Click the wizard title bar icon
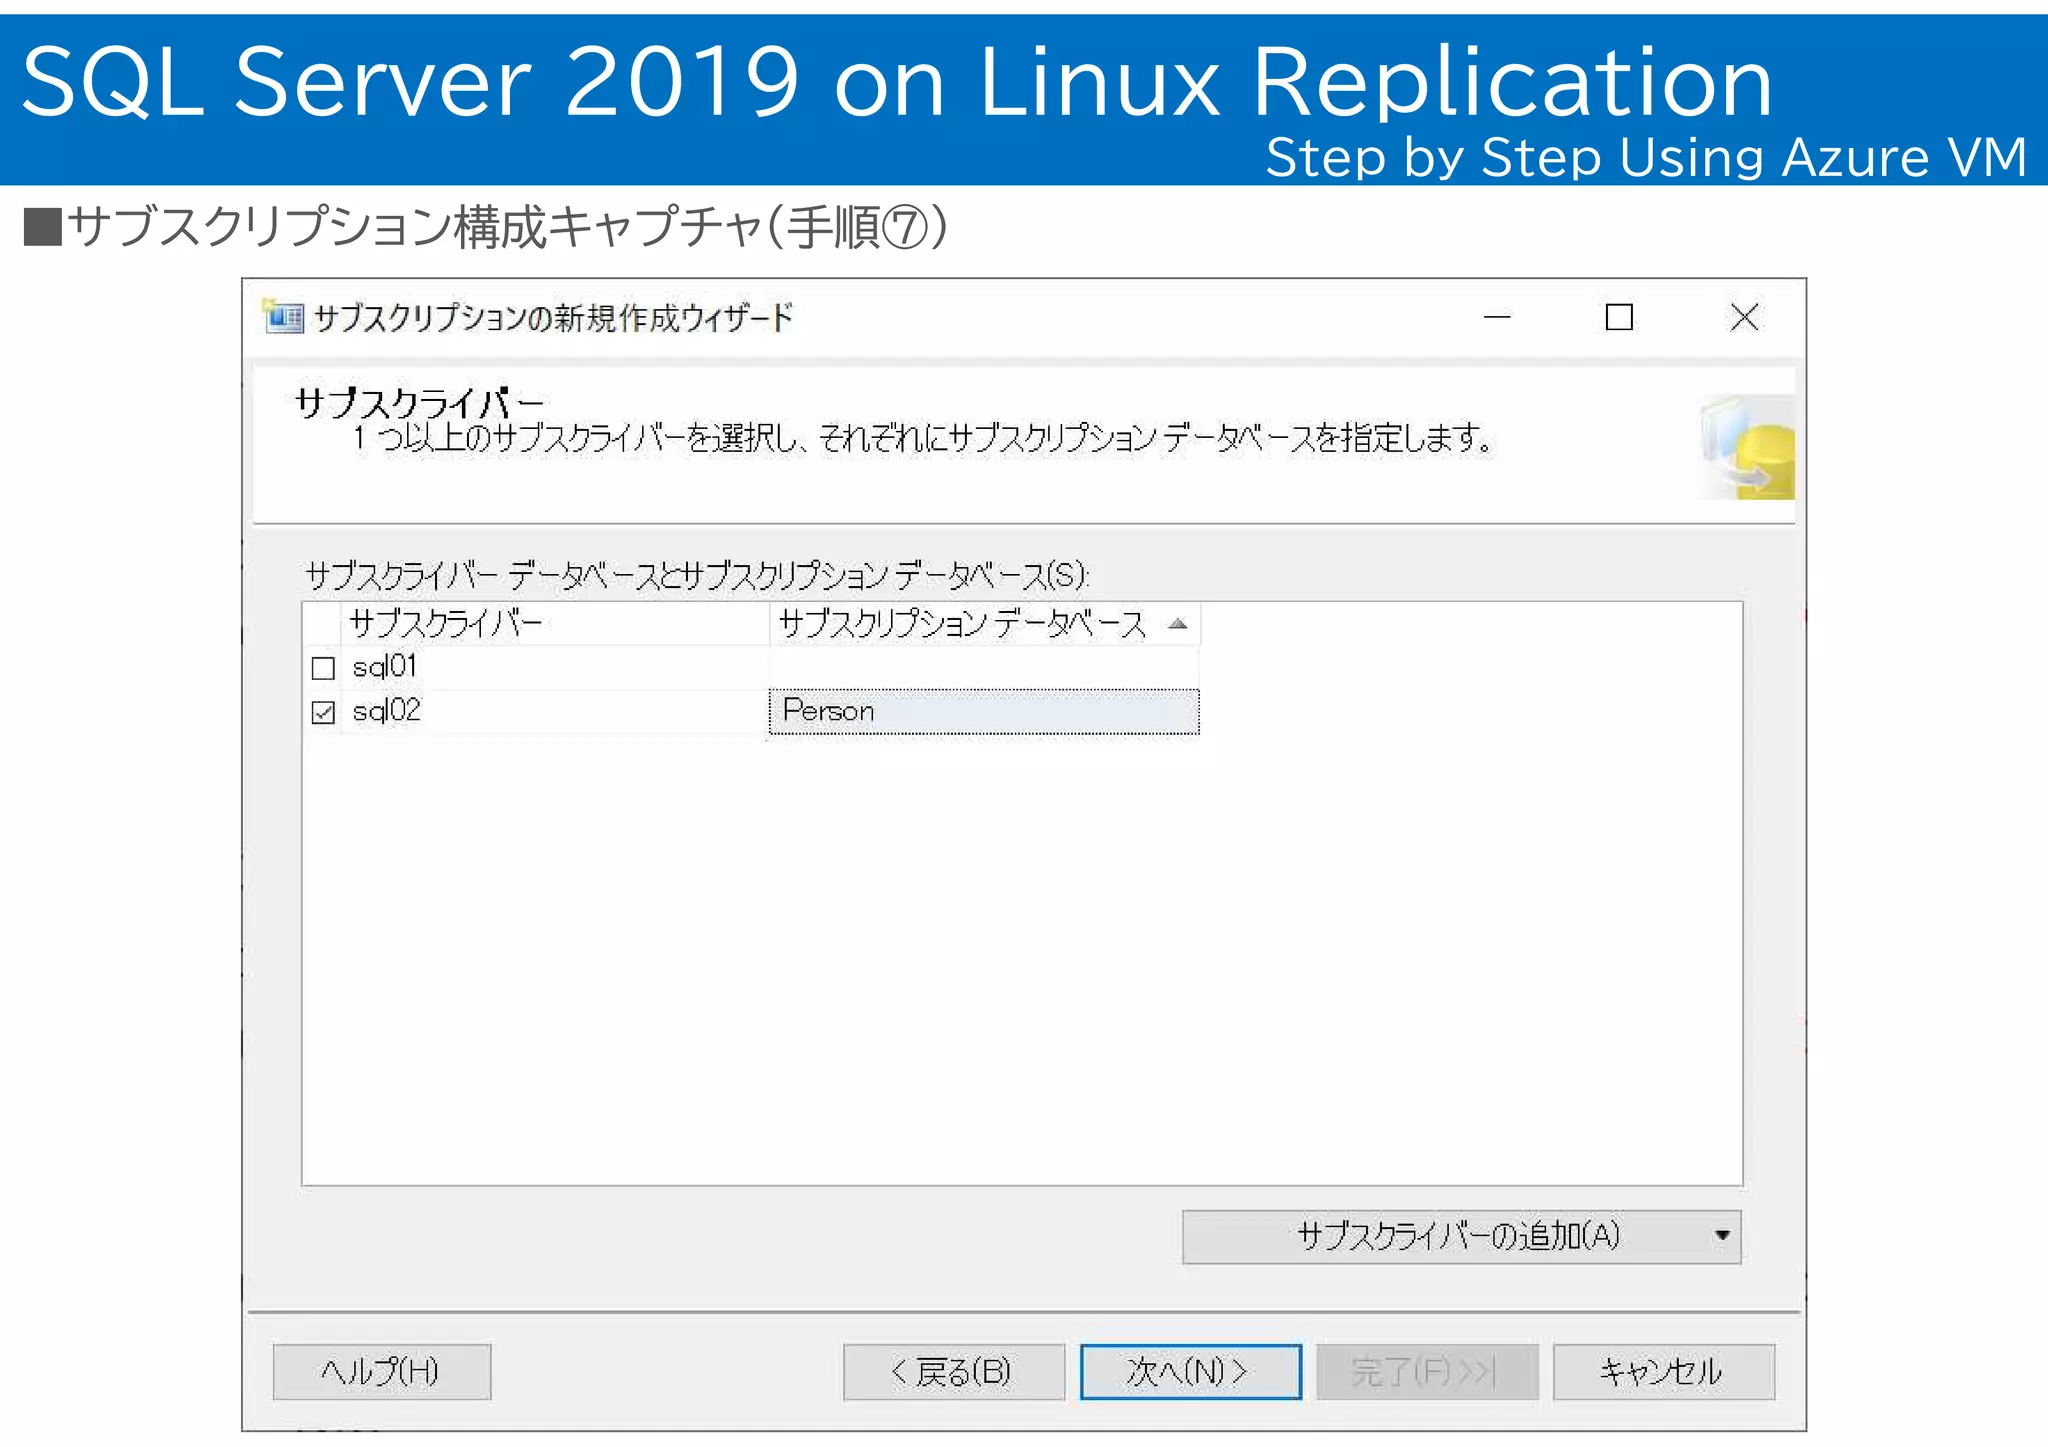 (x=283, y=317)
